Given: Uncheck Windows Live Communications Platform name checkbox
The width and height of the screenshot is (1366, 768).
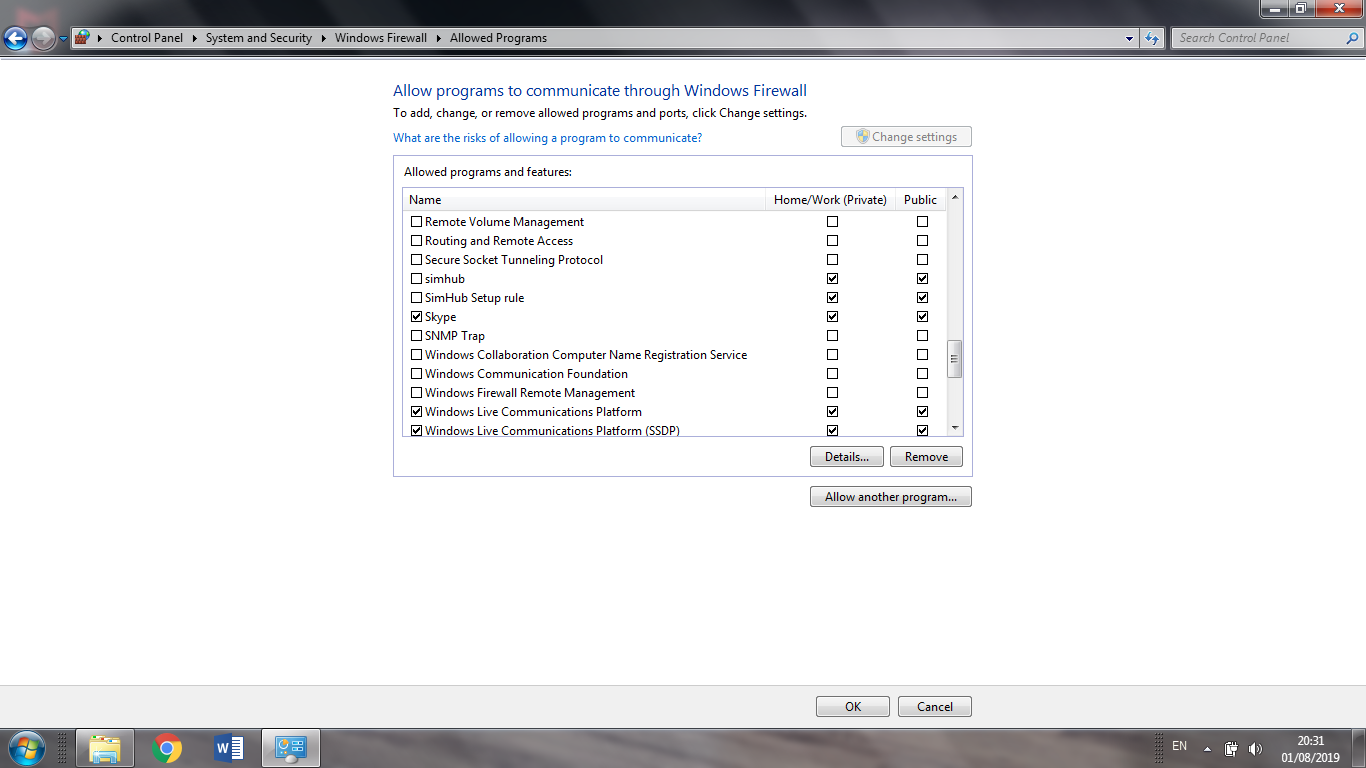Looking at the screenshot, I should click(417, 412).
